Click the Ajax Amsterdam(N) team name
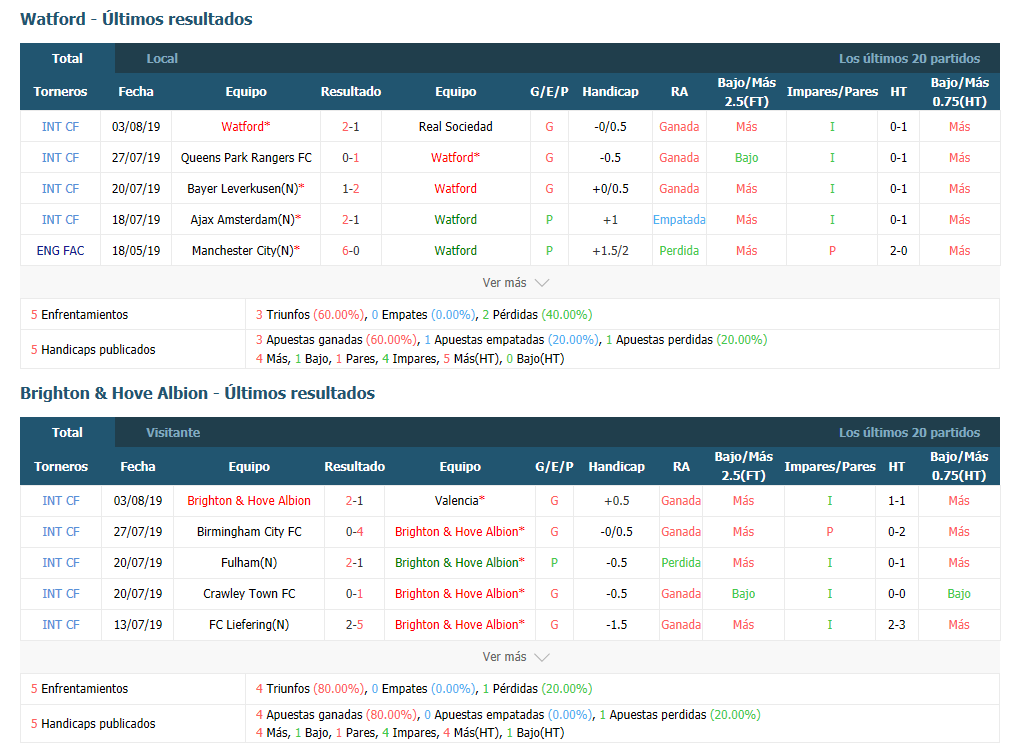This screenshot has height=750, width=1011. point(243,220)
